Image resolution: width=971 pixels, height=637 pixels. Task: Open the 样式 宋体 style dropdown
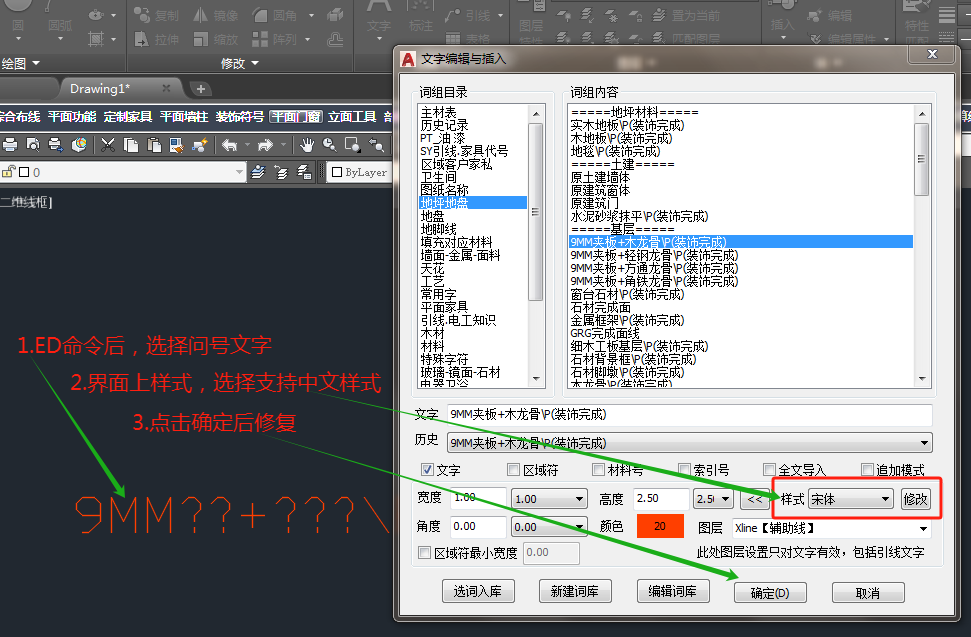tap(851, 499)
